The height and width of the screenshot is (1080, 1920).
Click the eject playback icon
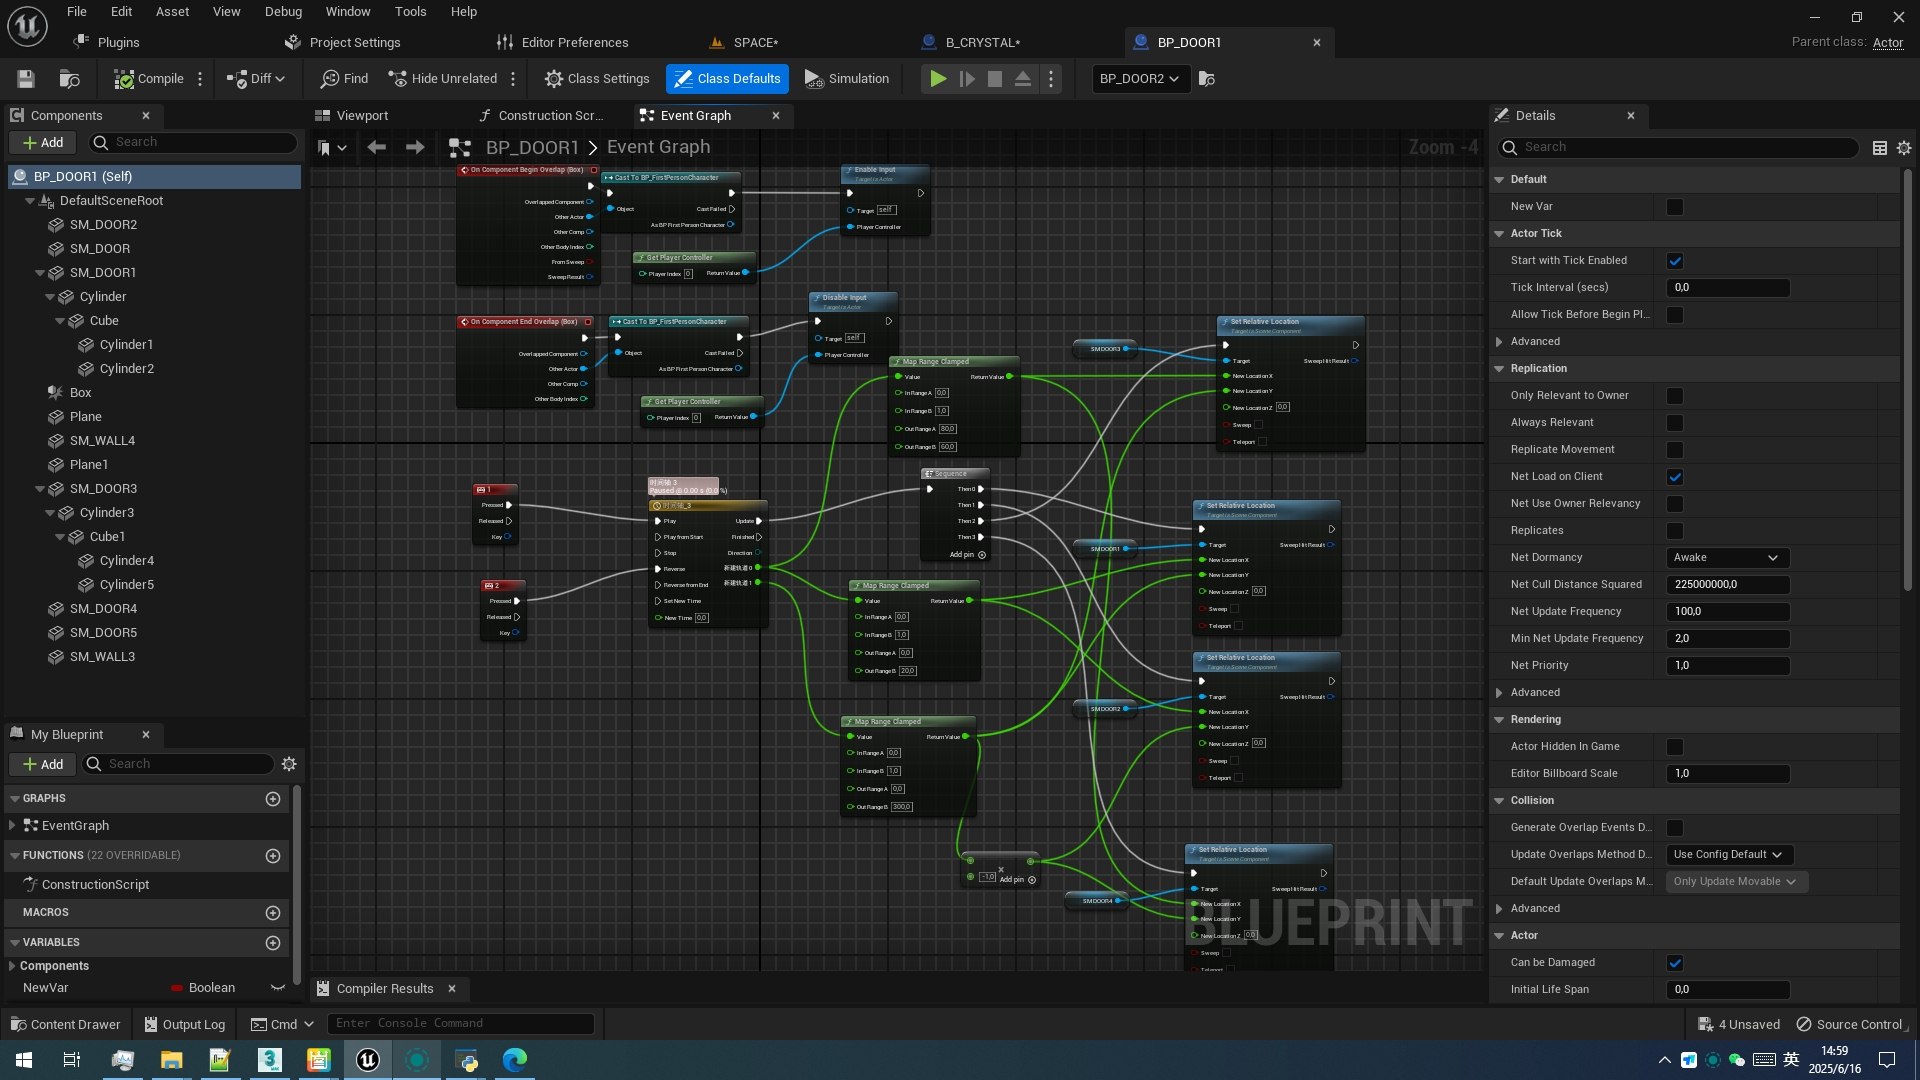pyautogui.click(x=1023, y=79)
